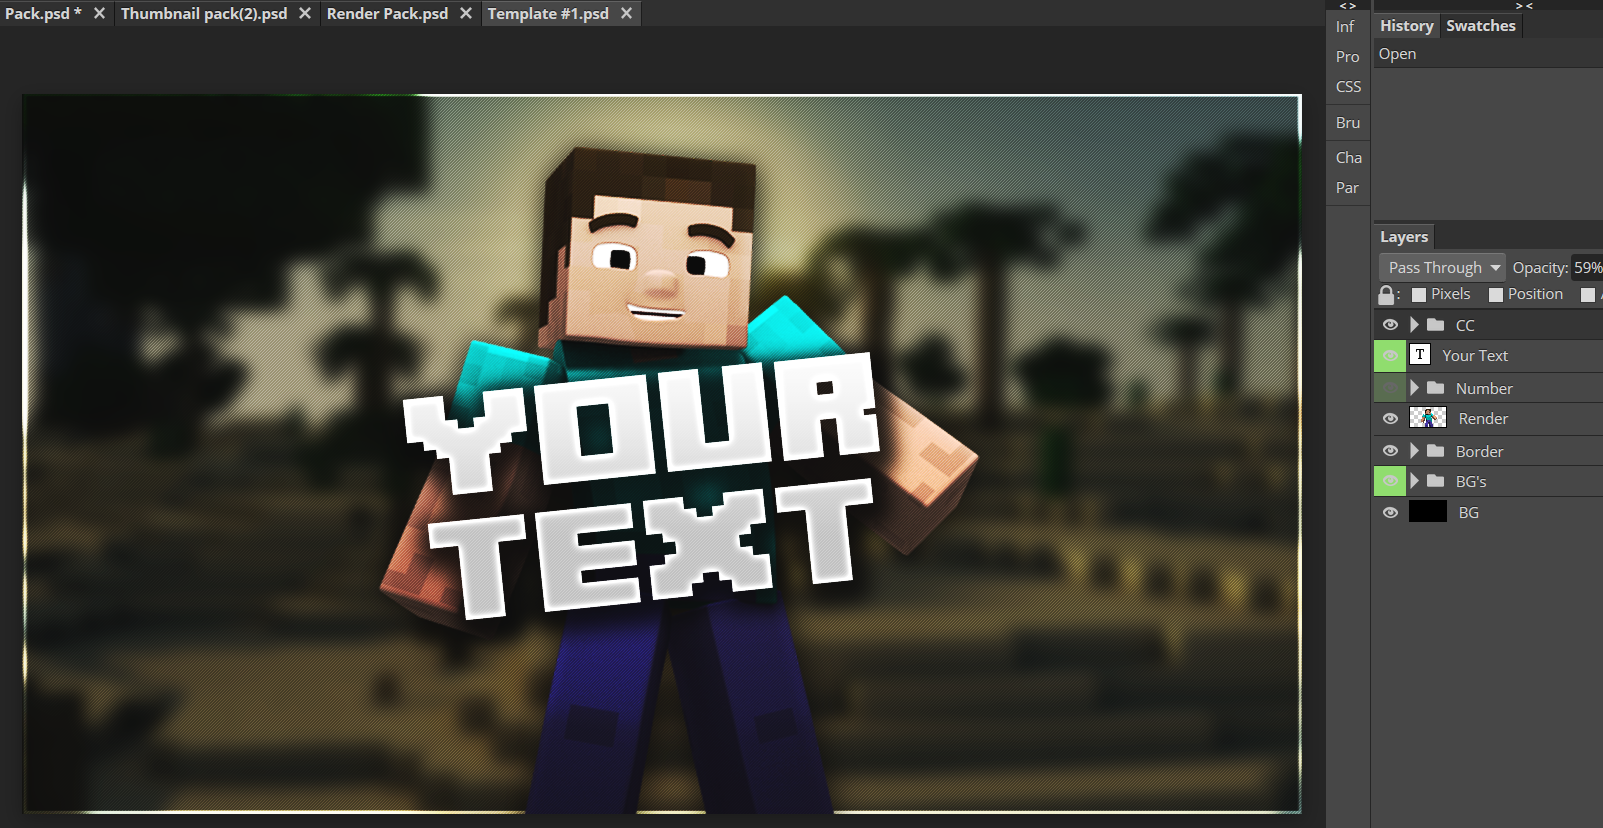Click the lock icon in Layers panel
The image size is (1603, 828).
click(x=1386, y=295)
